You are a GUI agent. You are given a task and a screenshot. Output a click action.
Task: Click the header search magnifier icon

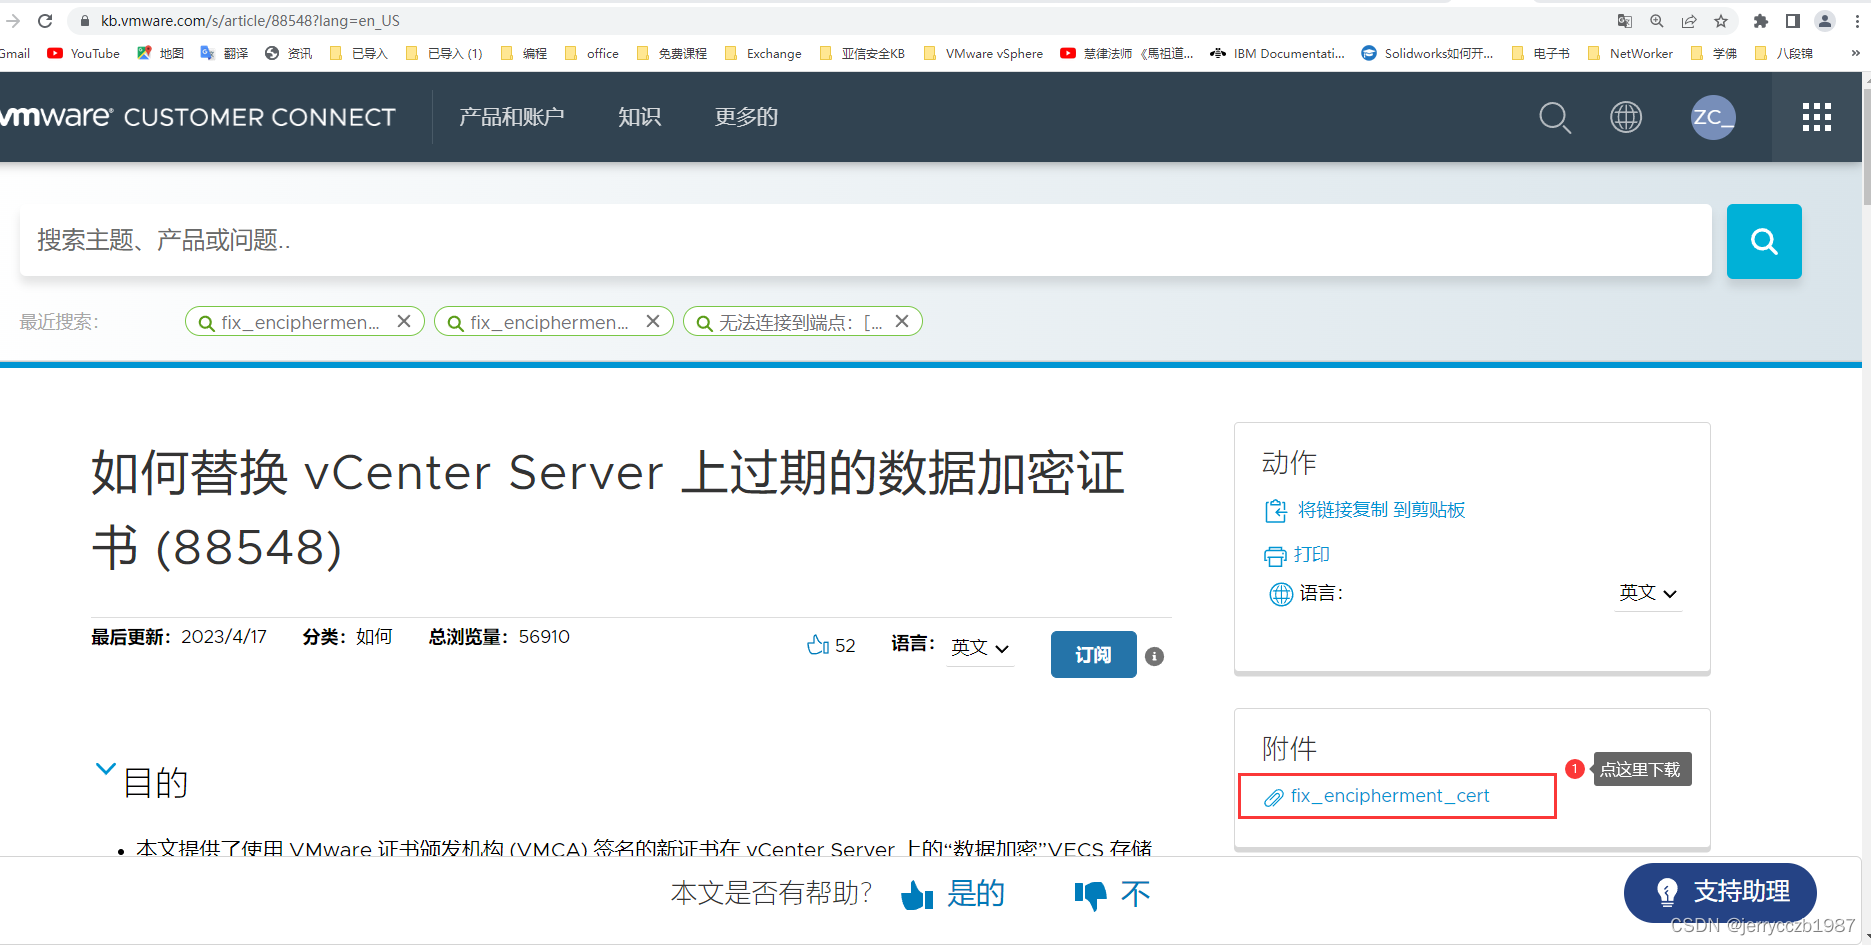(1555, 118)
